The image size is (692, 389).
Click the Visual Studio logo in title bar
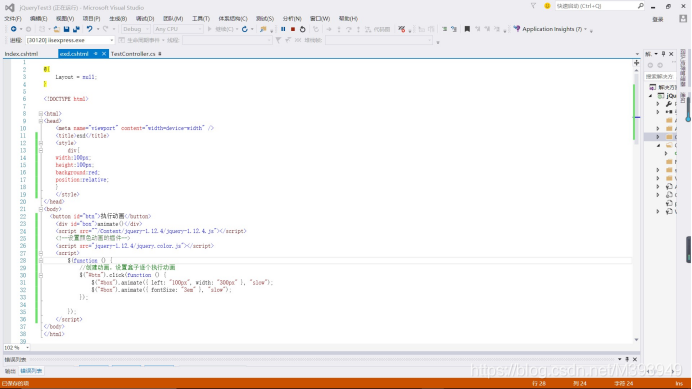pyautogui.click(x=10, y=8)
